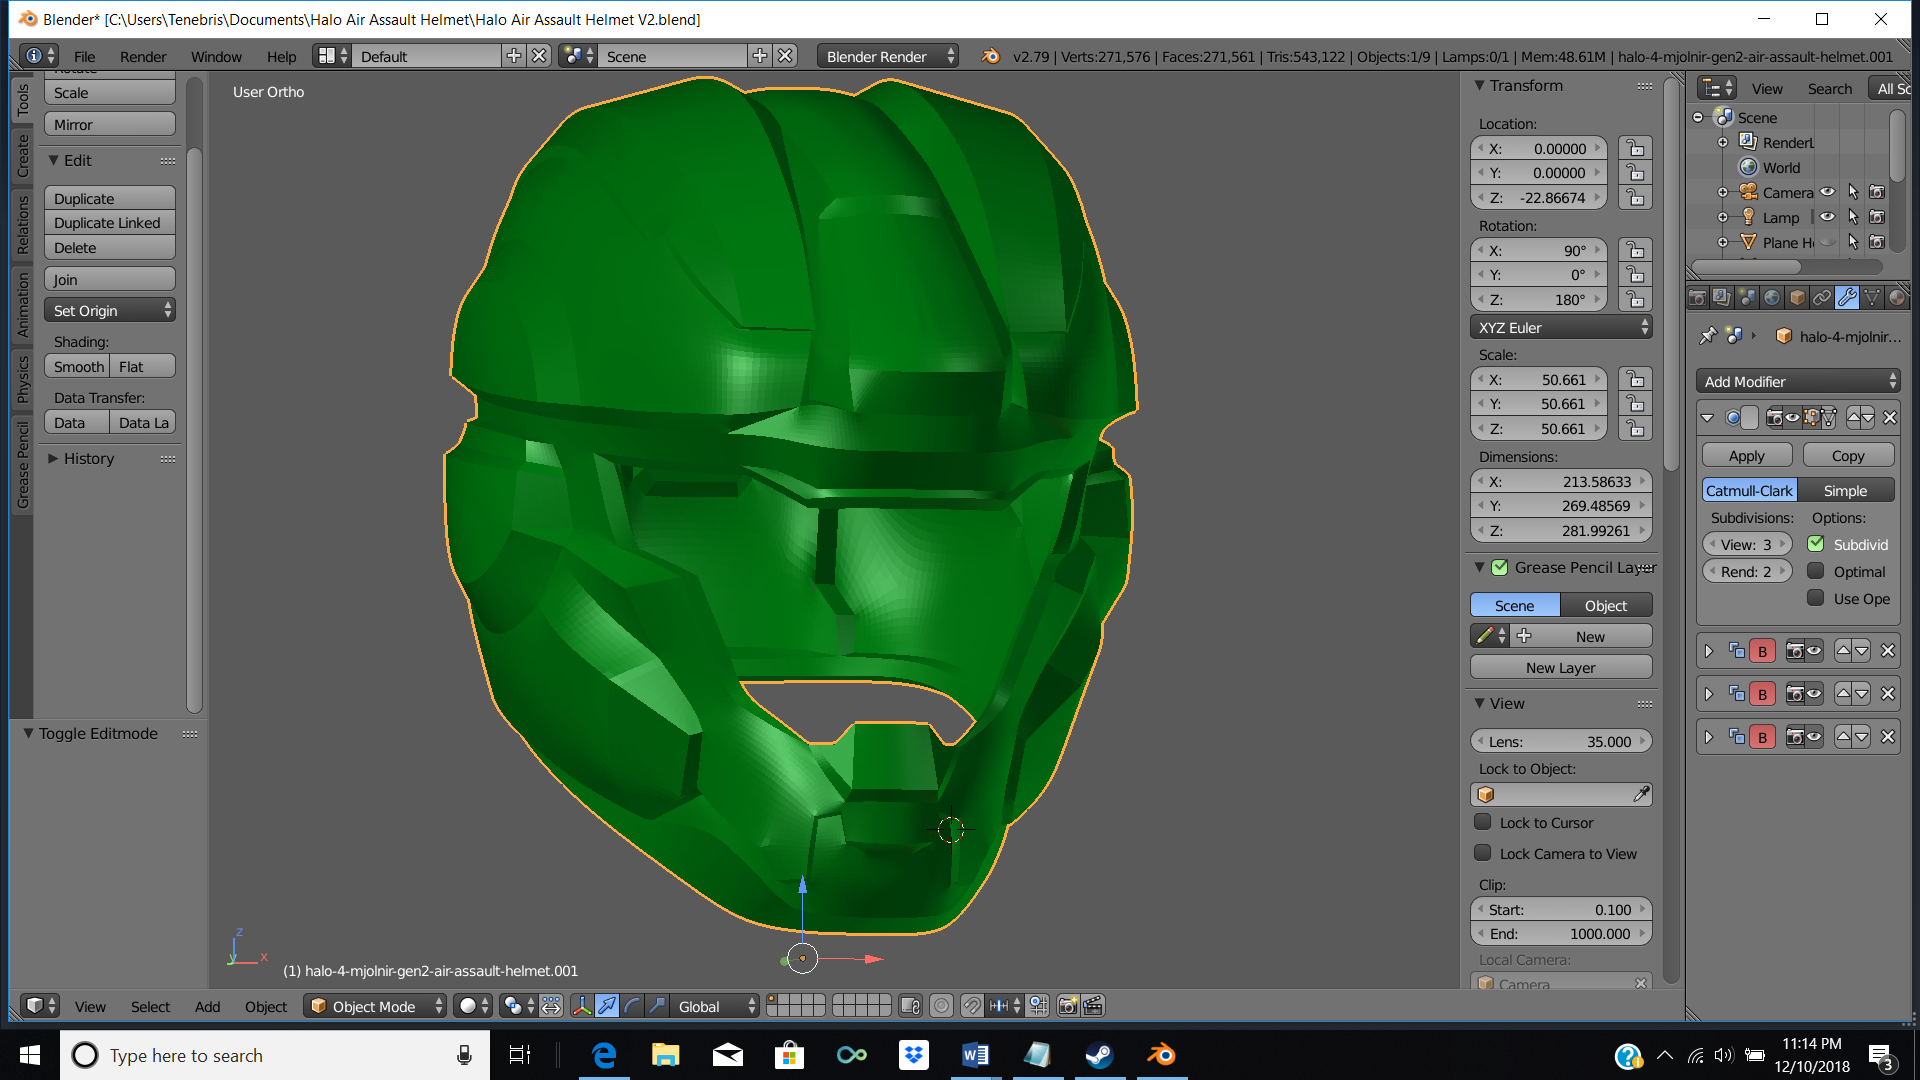
Task: Switch to the Grease Pencil sidebar tab
Action: tap(23, 463)
